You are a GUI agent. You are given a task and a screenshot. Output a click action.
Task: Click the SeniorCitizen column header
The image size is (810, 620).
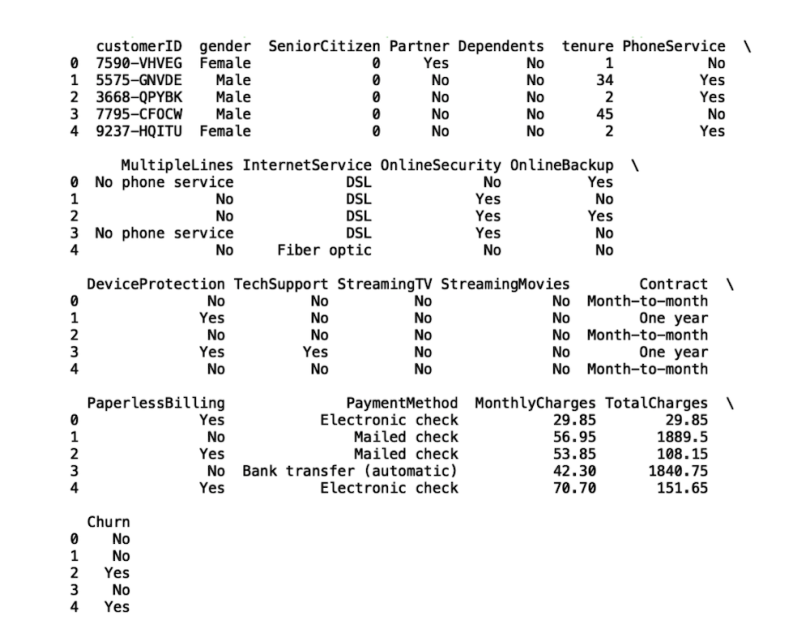point(324,46)
